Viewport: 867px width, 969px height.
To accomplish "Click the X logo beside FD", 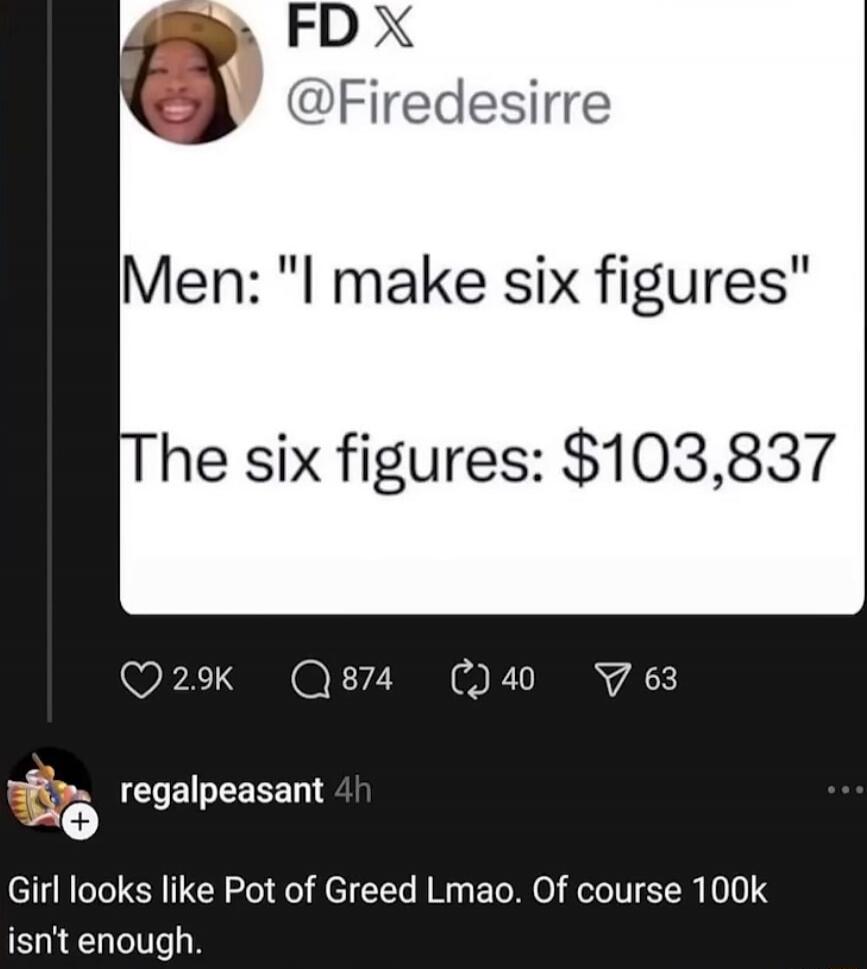I will click(x=394, y=29).
